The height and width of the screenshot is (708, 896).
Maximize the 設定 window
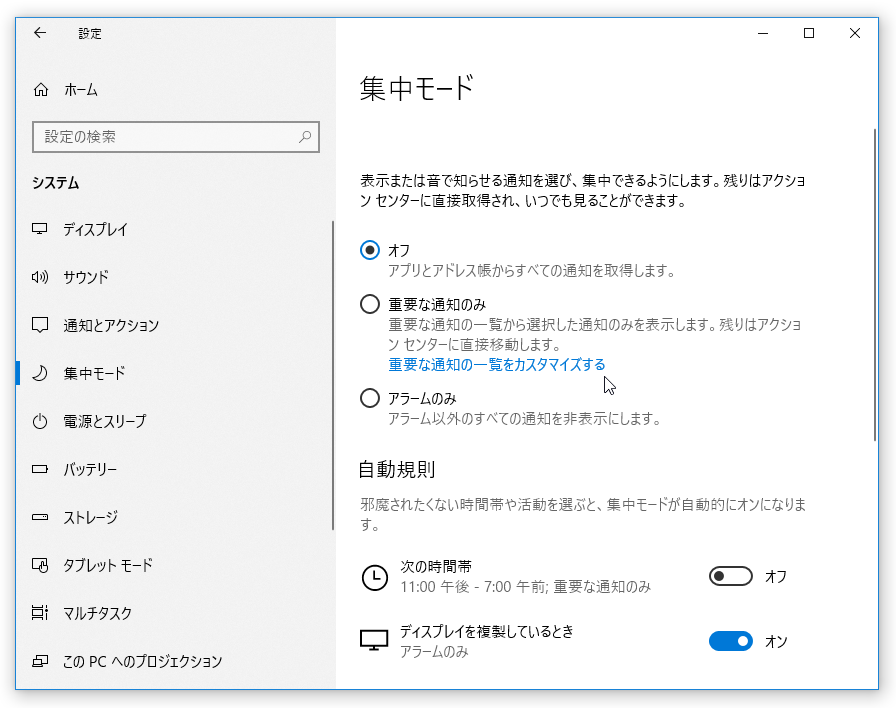tap(809, 33)
